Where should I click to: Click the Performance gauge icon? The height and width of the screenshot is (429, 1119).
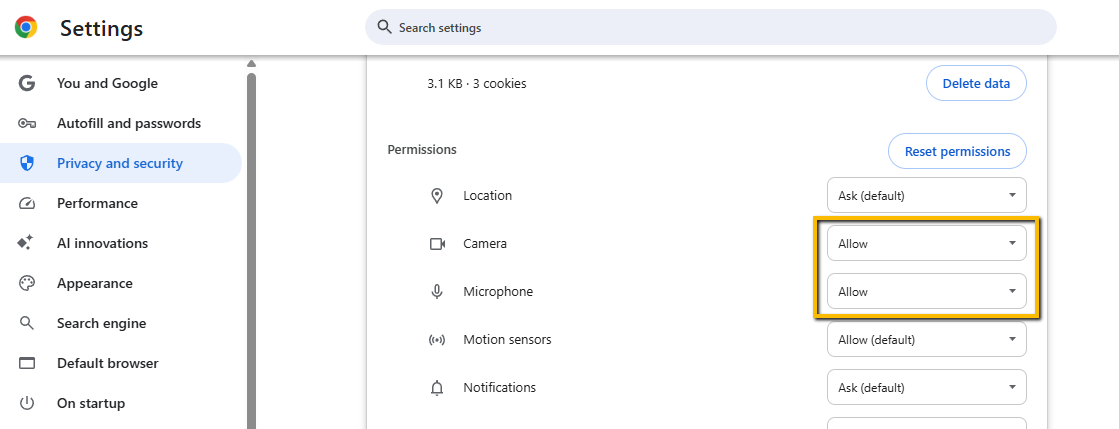(27, 203)
